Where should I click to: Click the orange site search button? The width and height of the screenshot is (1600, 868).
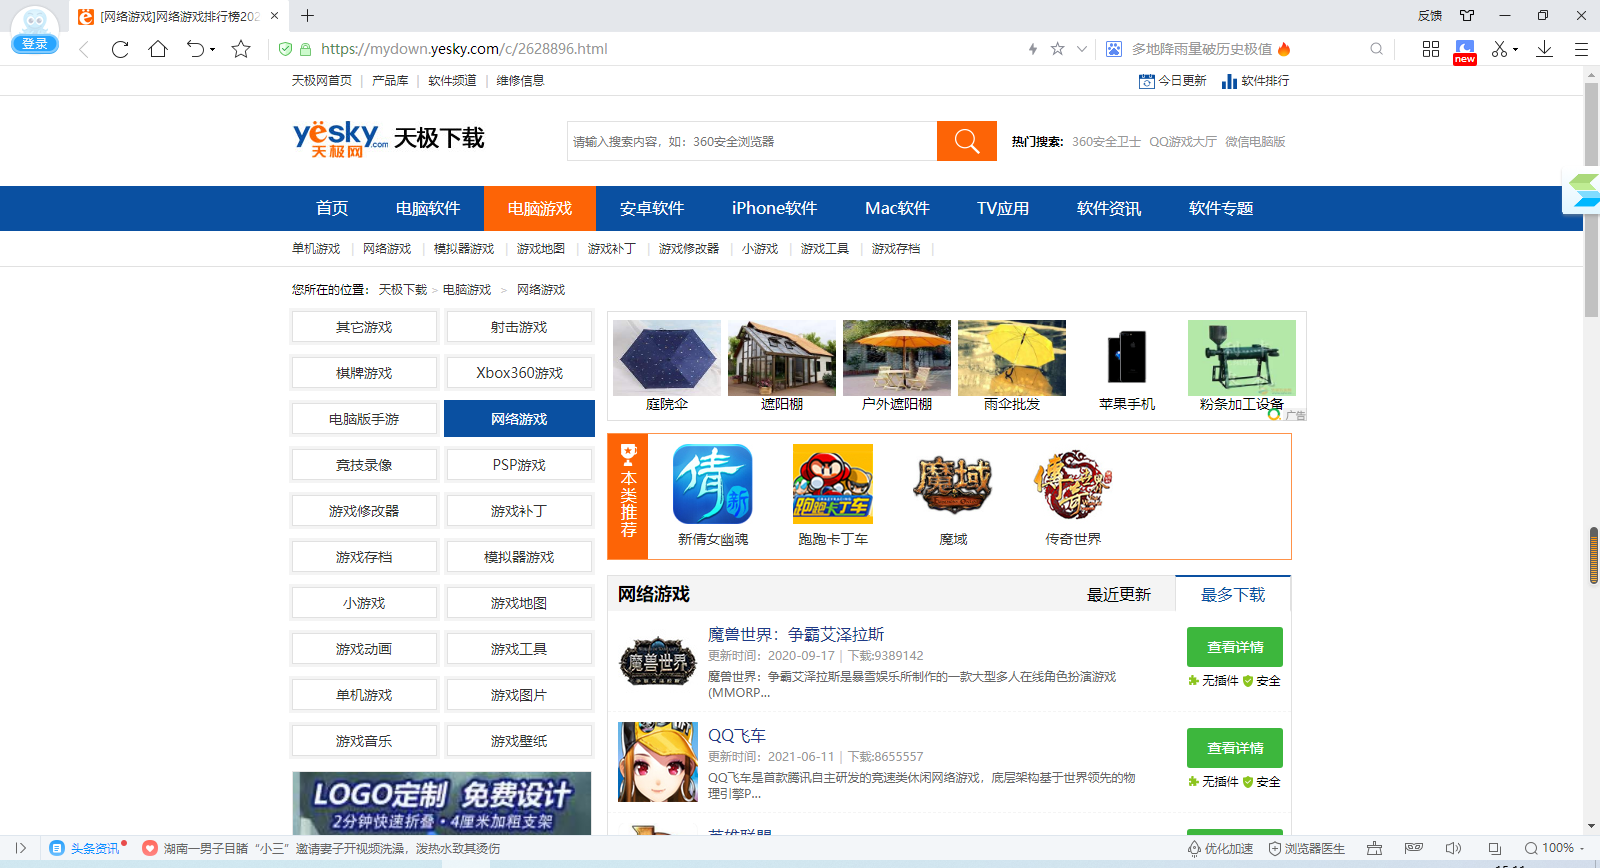point(967,141)
